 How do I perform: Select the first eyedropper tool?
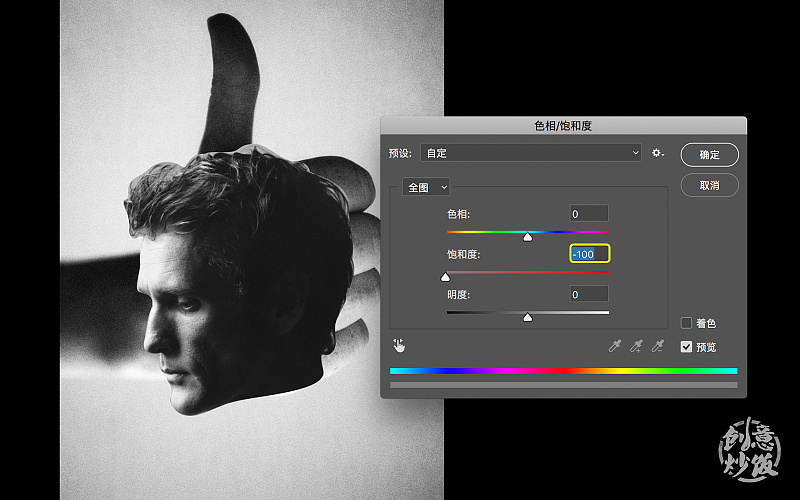pos(617,346)
